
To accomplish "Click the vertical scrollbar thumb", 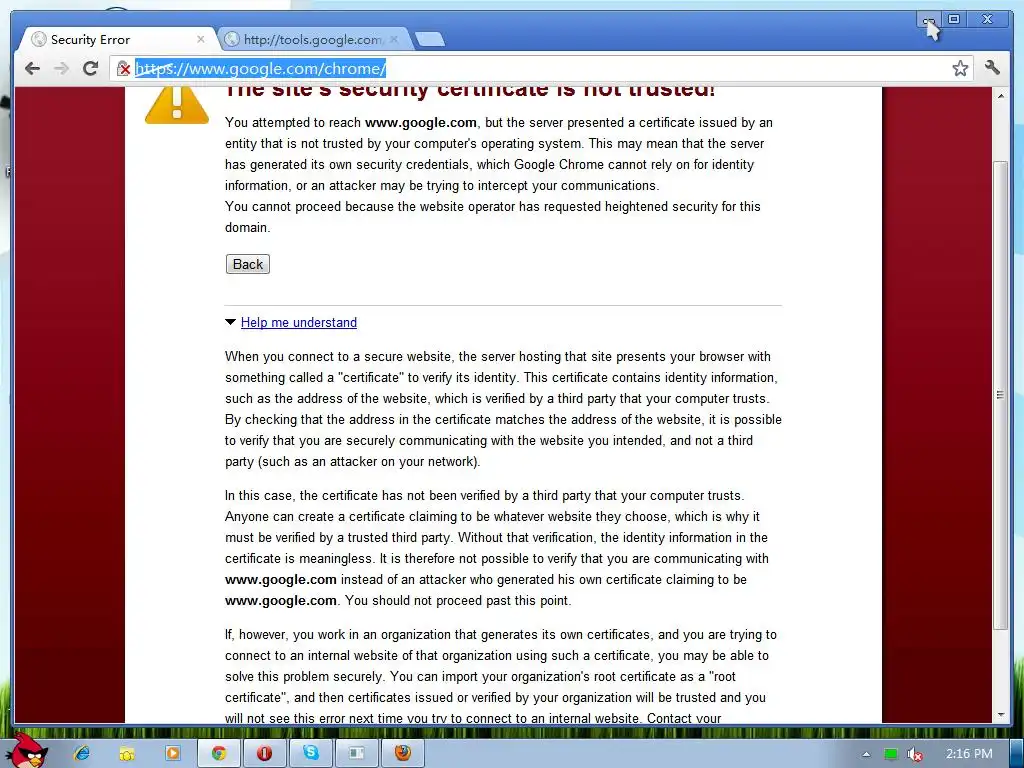I will click(x=1000, y=395).
